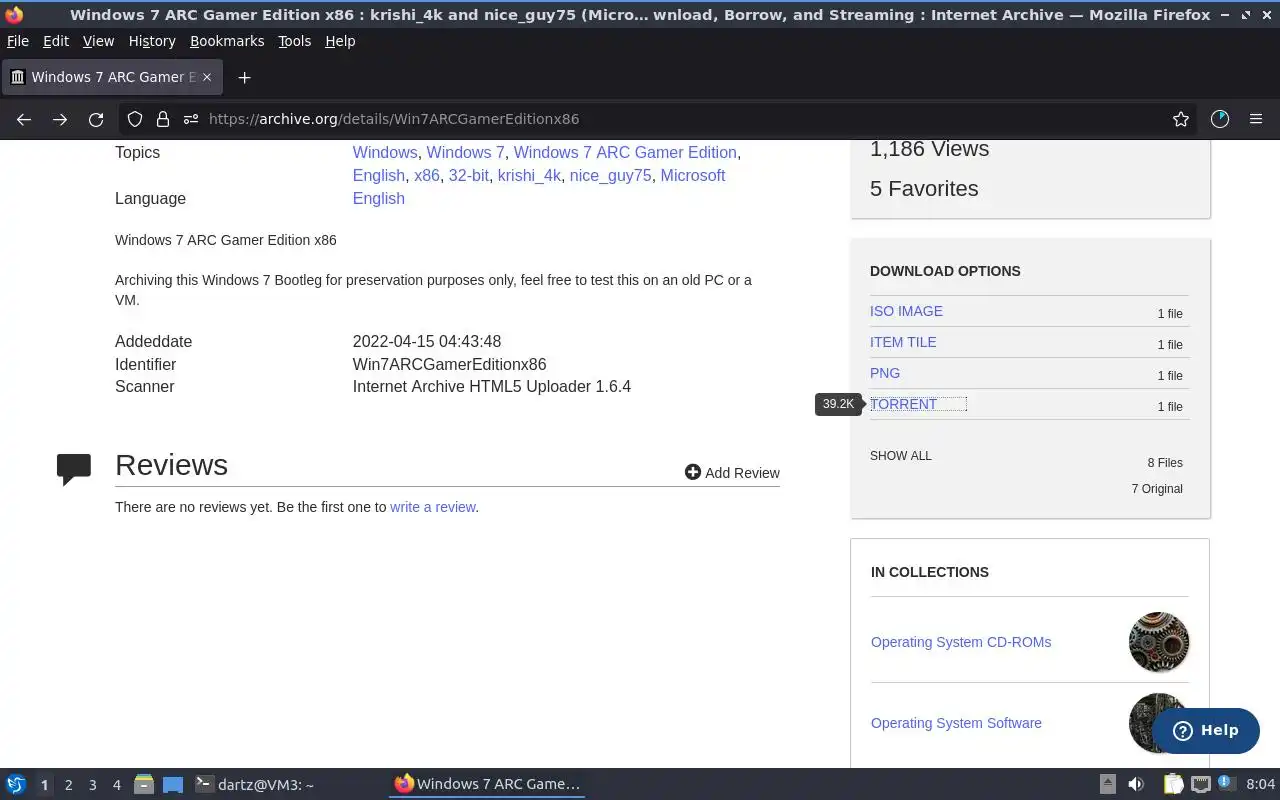Open the Microsoft topic link
Viewport: 1280px width, 800px height.
click(693, 175)
